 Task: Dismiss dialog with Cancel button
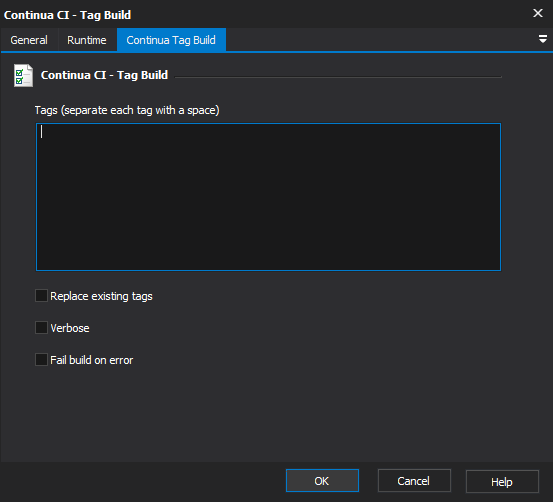point(414,480)
